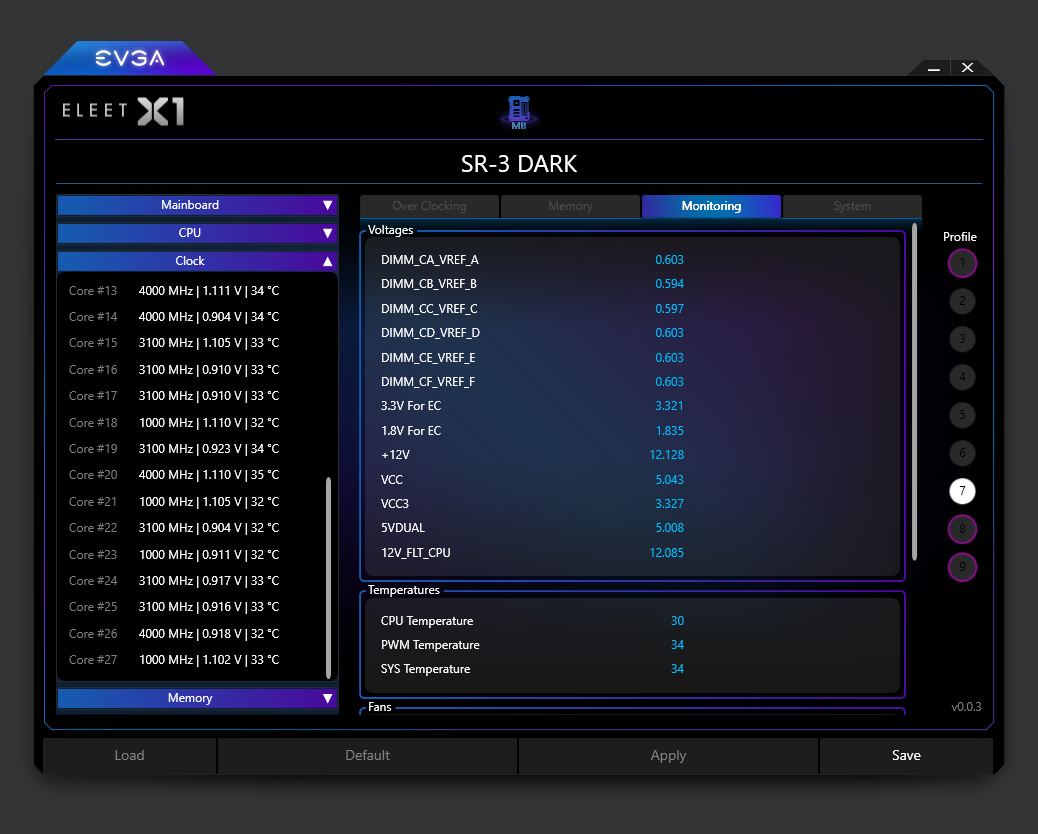
Task: Click the EVGA logo tab
Action: 130,58
